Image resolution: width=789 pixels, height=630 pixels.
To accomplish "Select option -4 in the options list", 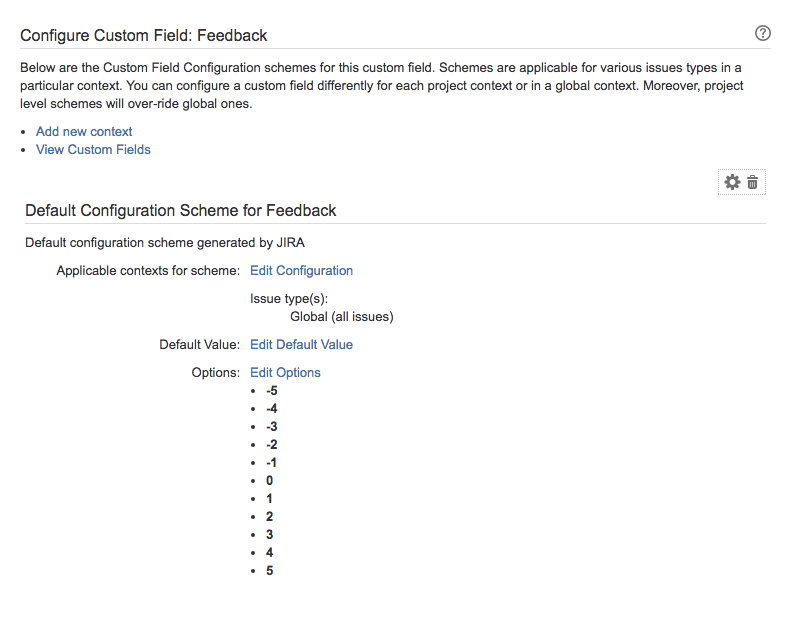I will click(272, 408).
